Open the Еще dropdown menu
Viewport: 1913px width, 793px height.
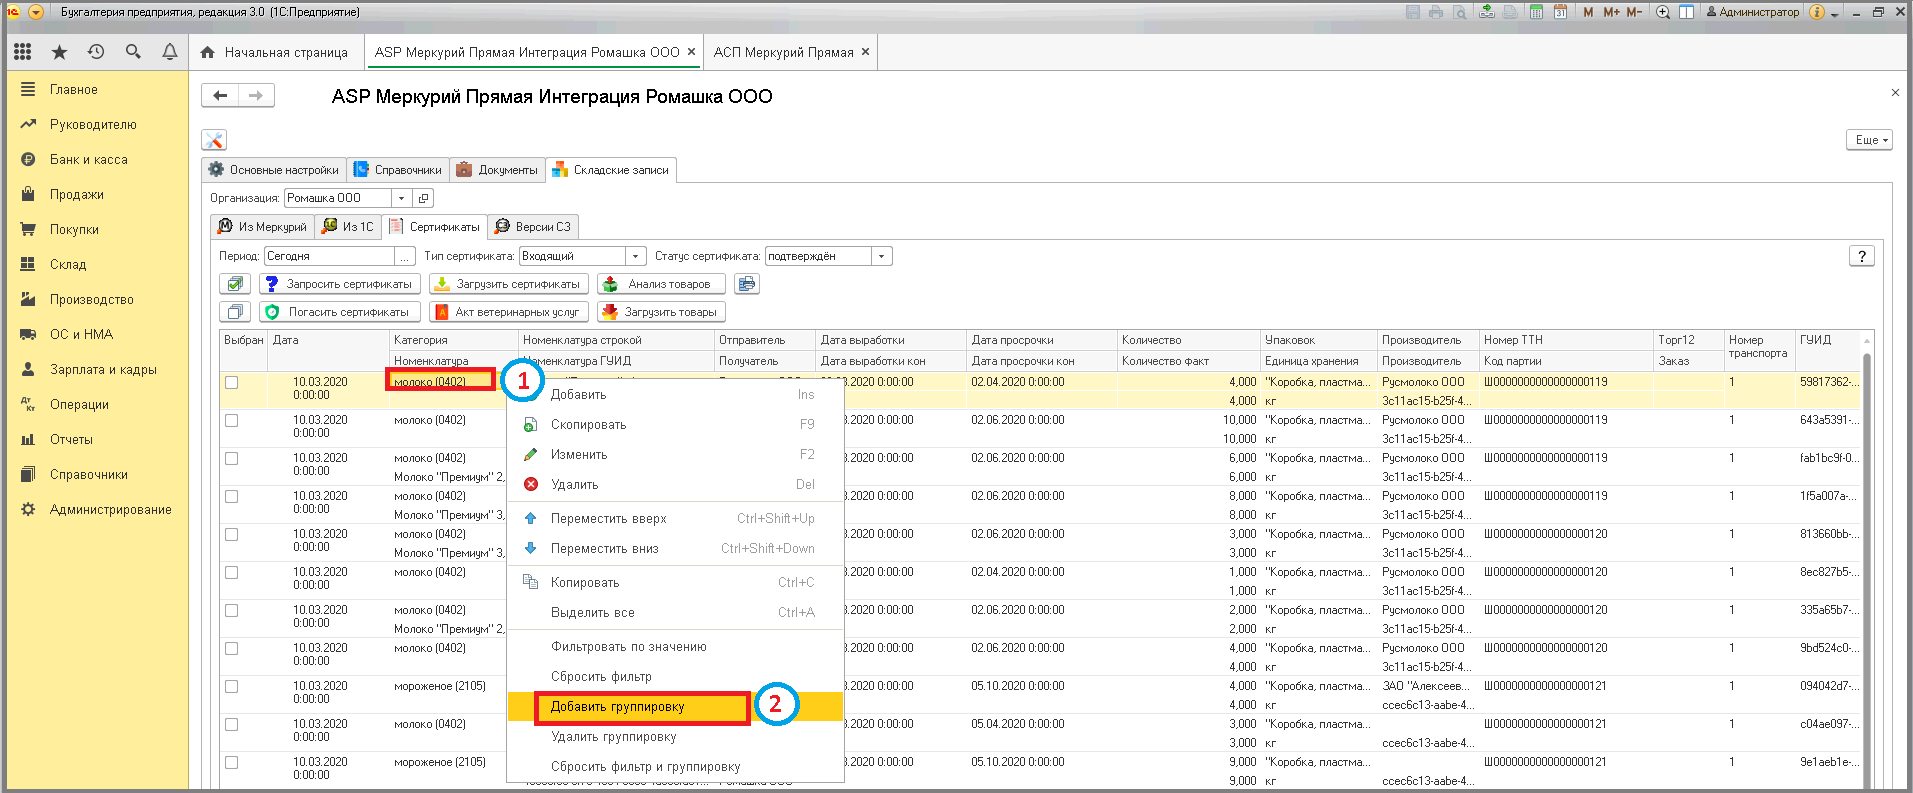[x=1869, y=140]
